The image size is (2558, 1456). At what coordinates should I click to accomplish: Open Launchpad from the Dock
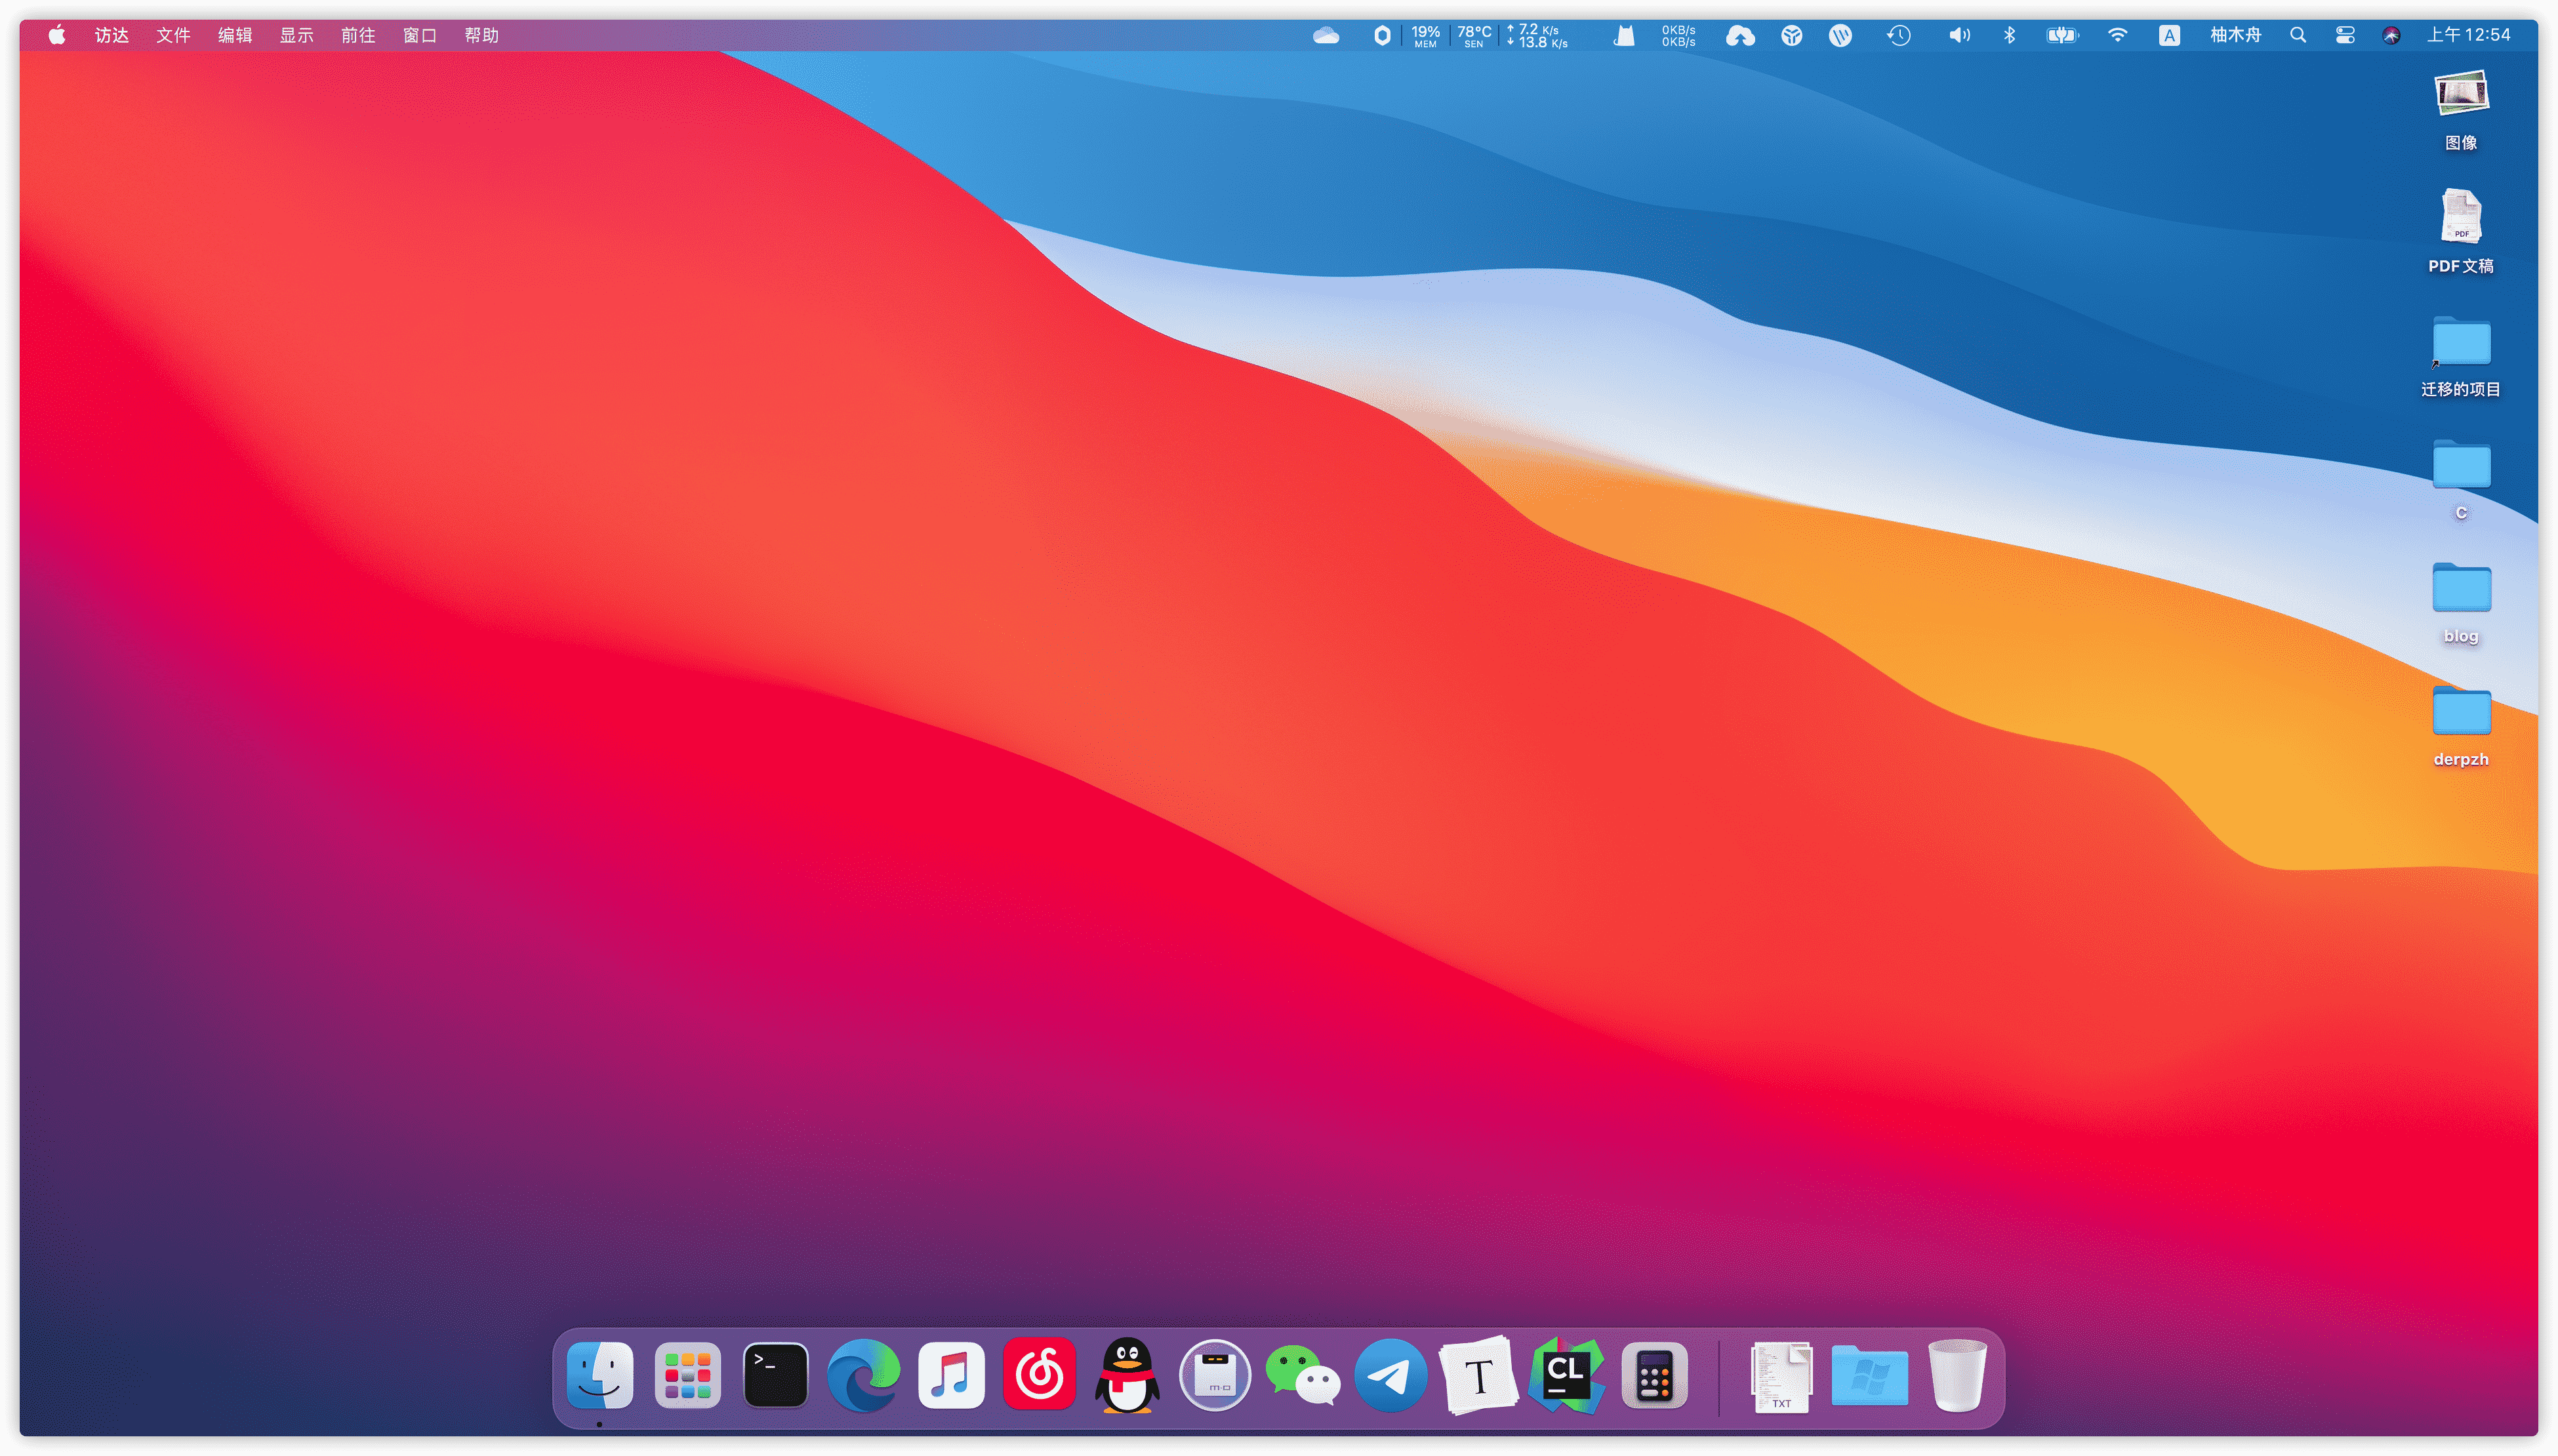[687, 1375]
